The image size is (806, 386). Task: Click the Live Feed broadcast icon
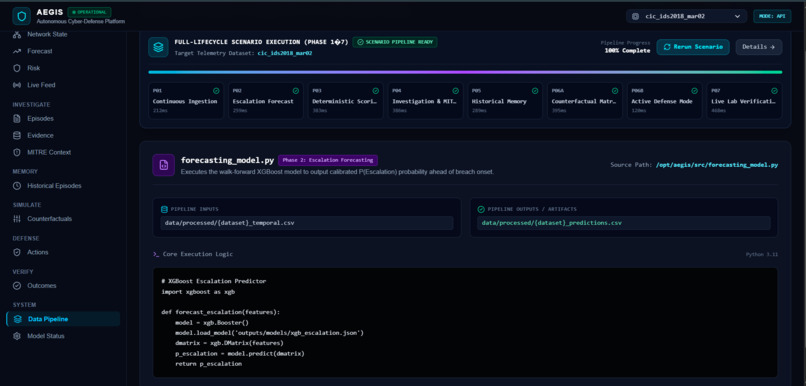[17, 85]
